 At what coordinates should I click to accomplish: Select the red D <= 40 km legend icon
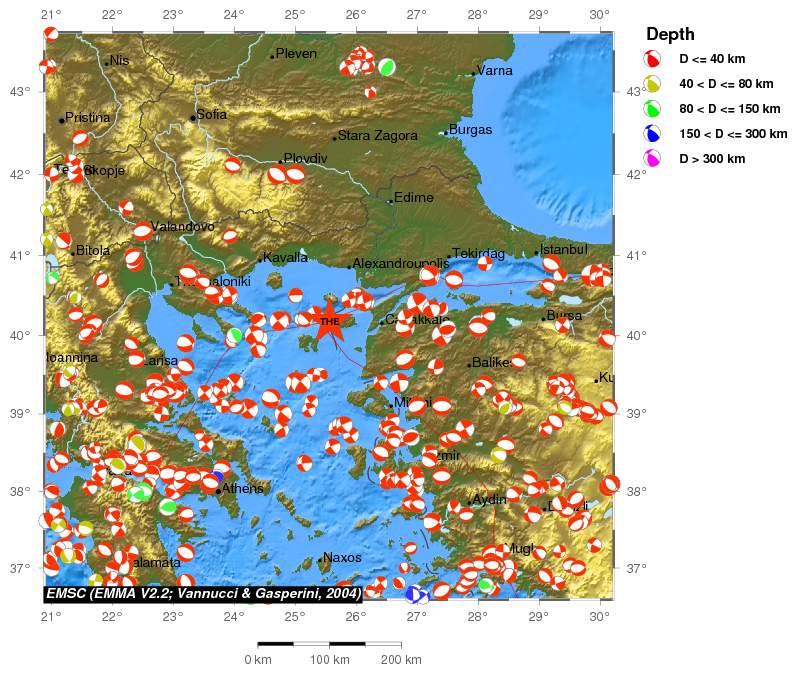click(653, 60)
